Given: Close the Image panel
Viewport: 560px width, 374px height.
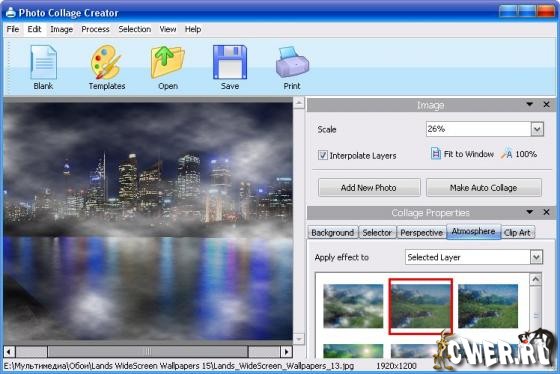Looking at the screenshot, I should click(546, 104).
